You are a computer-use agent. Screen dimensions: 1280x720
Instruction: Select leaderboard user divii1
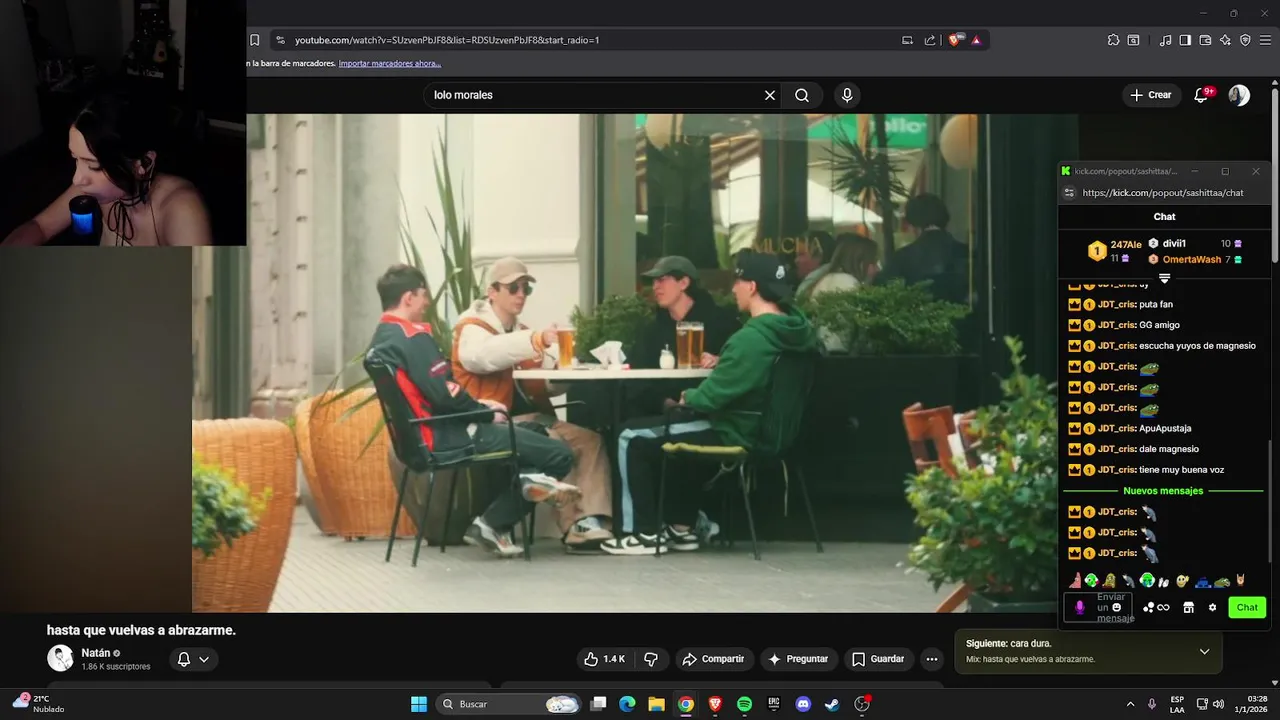(1174, 243)
